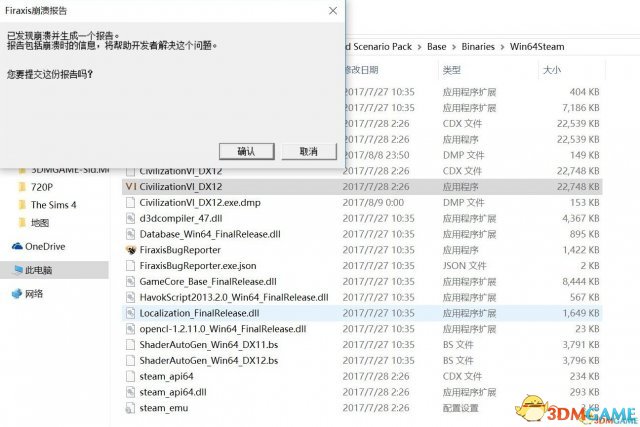This screenshot has width=640, height=427.
Task: Select ShaderAutoGen_Win64_DX12.bs file name
Action: pyautogui.click(x=209, y=361)
